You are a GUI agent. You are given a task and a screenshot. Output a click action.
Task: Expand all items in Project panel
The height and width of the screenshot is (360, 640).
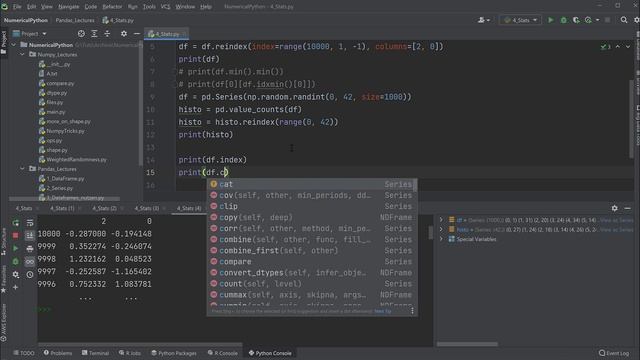click(94, 34)
